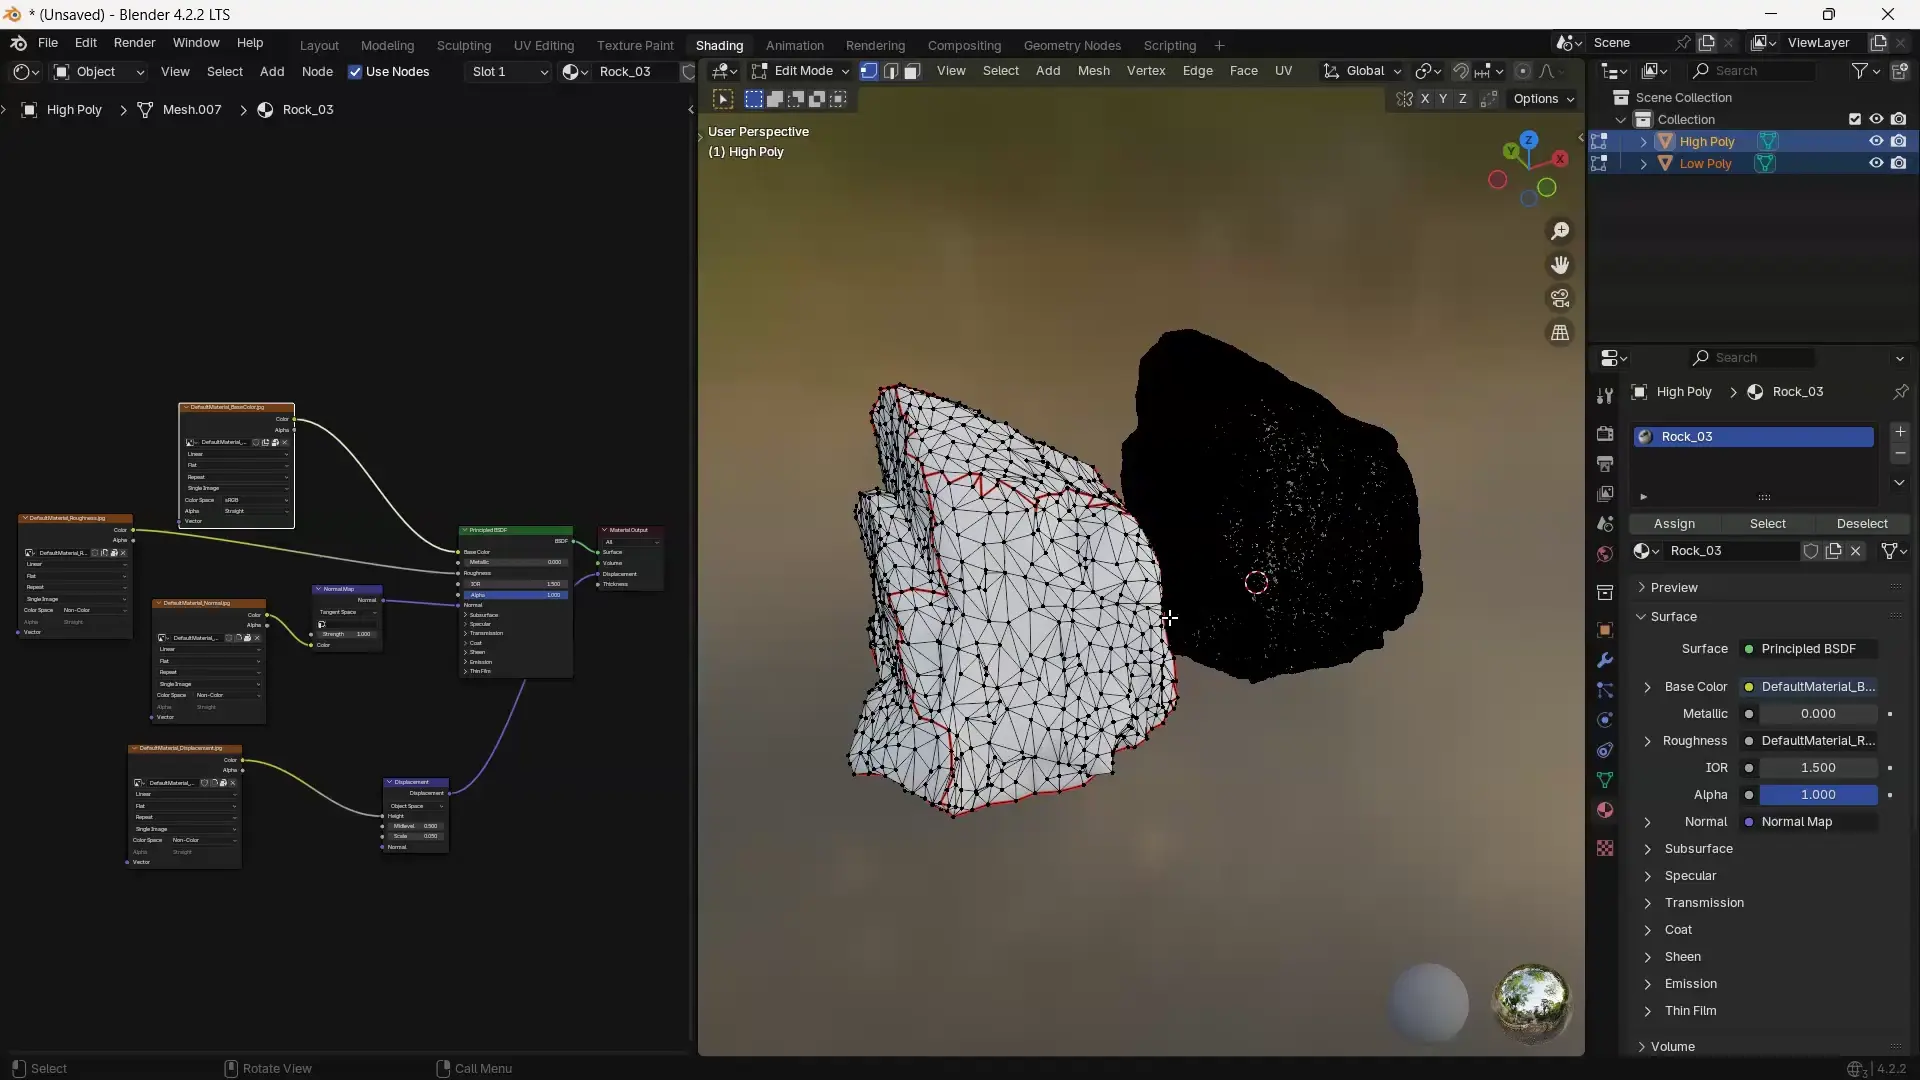
Task: Click the Metallic value field
Action: 1818,714
